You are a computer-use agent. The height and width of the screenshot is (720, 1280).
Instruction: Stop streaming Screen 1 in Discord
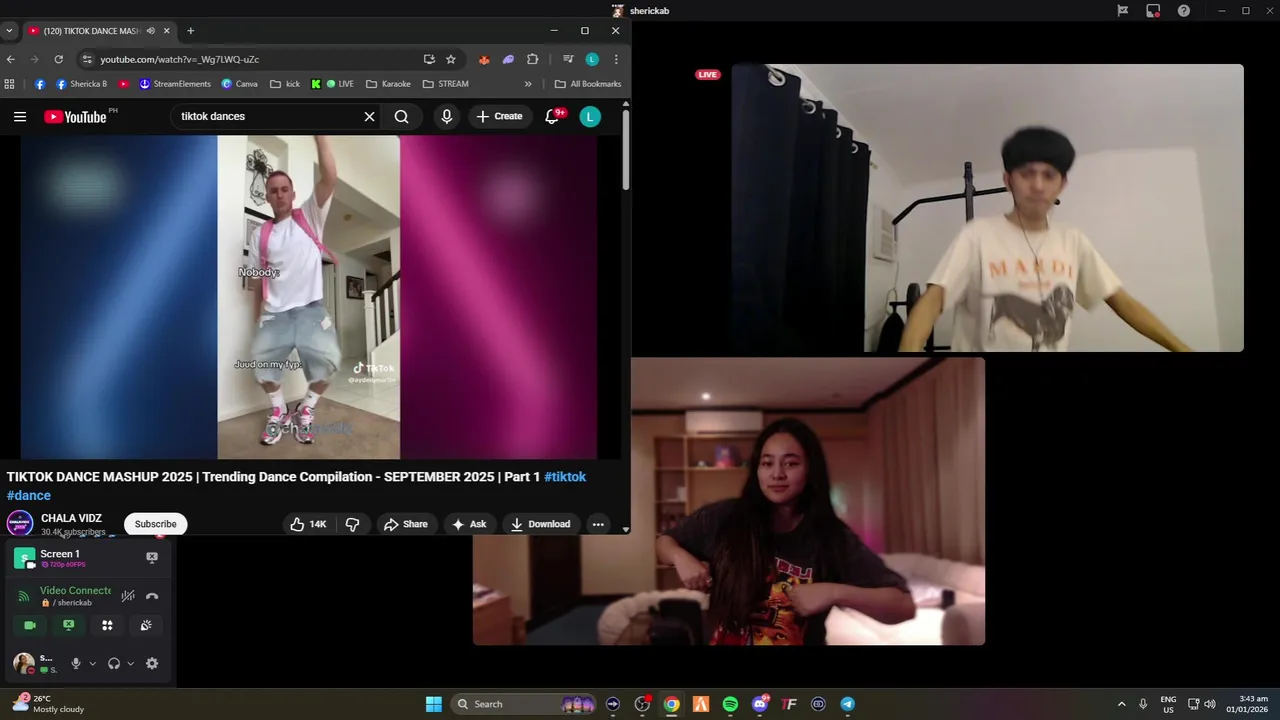pyautogui.click(x=152, y=558)
